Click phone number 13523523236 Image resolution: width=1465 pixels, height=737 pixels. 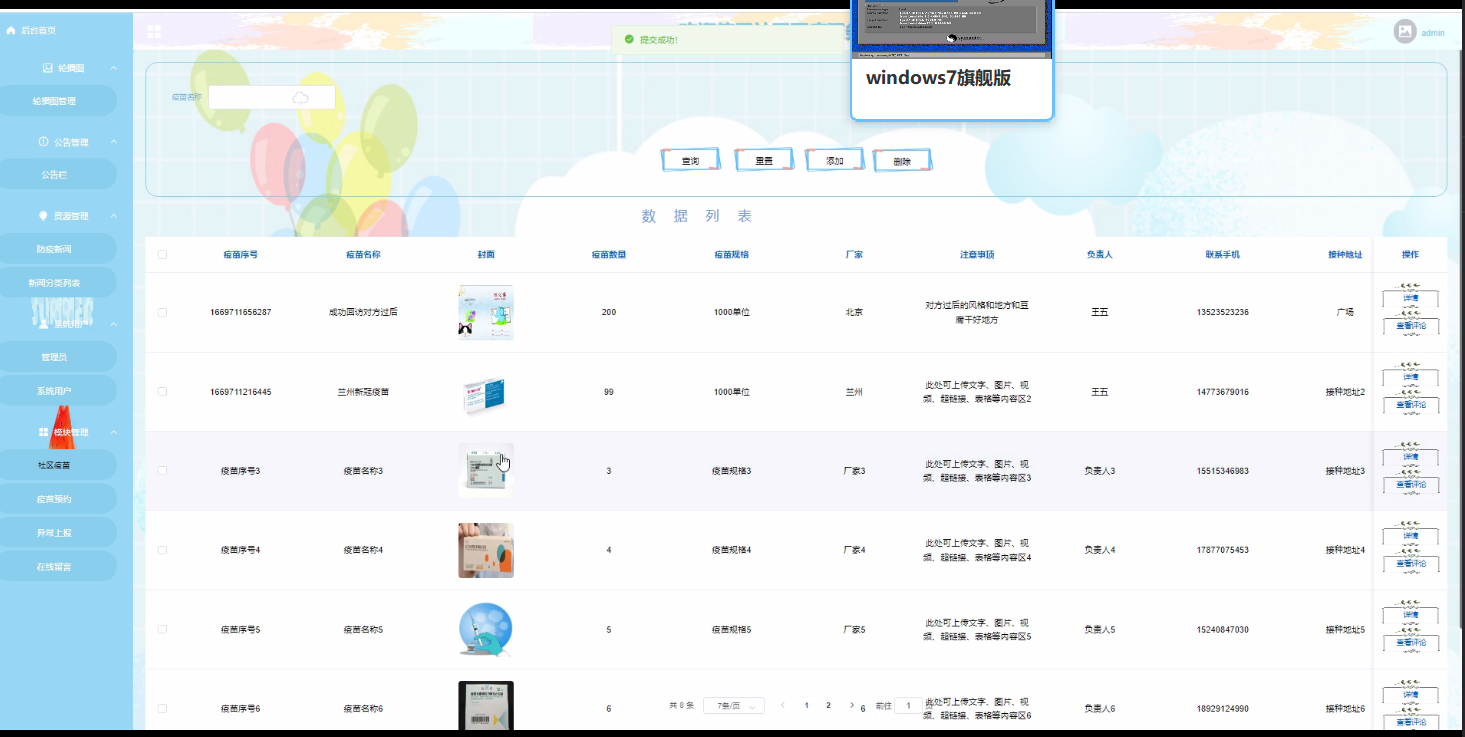tap(1222, 312)
